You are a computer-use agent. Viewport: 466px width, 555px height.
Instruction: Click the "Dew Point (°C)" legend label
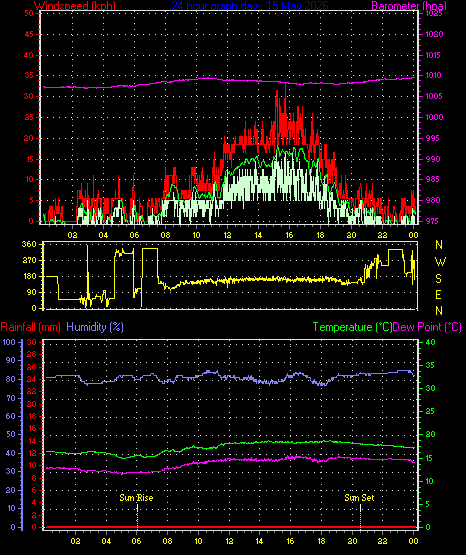click(427, 327)
